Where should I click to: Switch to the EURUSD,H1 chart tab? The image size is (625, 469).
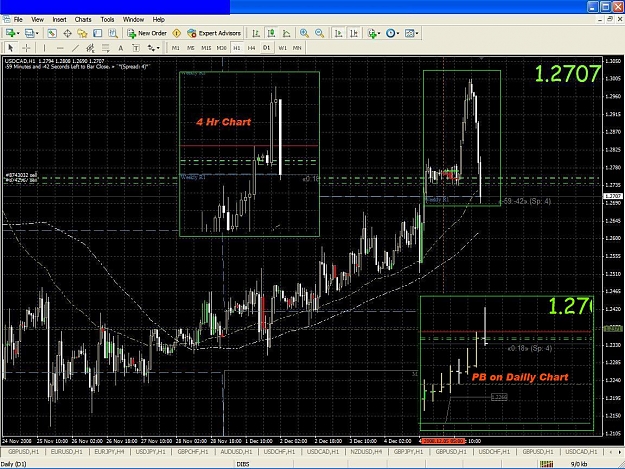(66, 452)
